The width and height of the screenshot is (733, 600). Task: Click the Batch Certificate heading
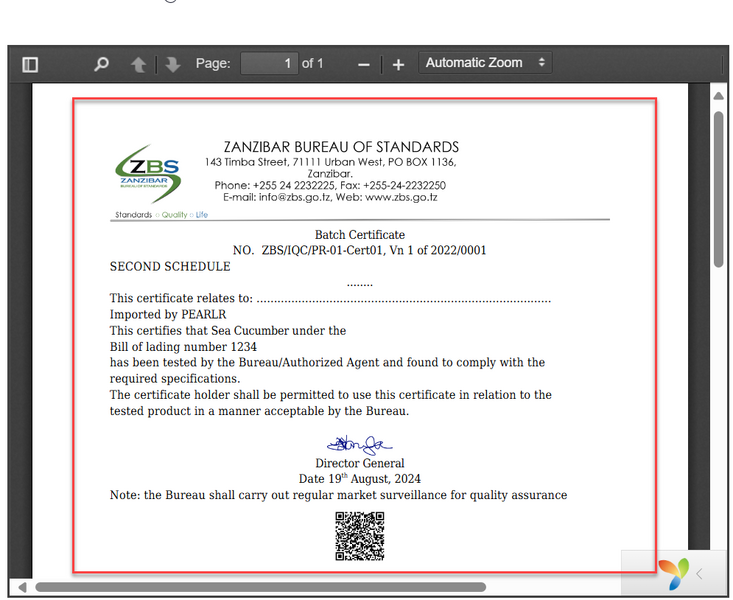coord(359,235)
